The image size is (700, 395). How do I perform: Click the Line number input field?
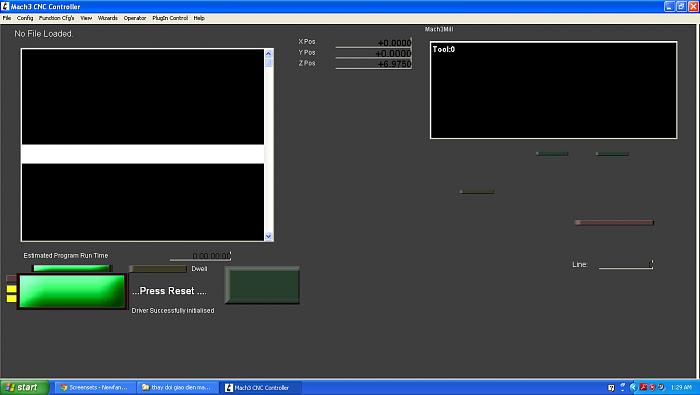[x=626, y=265]
